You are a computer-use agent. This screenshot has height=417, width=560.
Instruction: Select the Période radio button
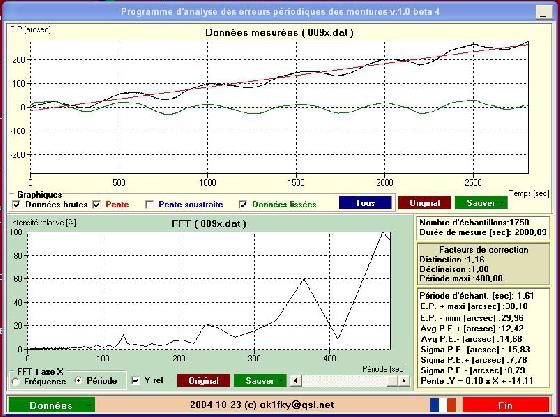[x=78, y=381]
